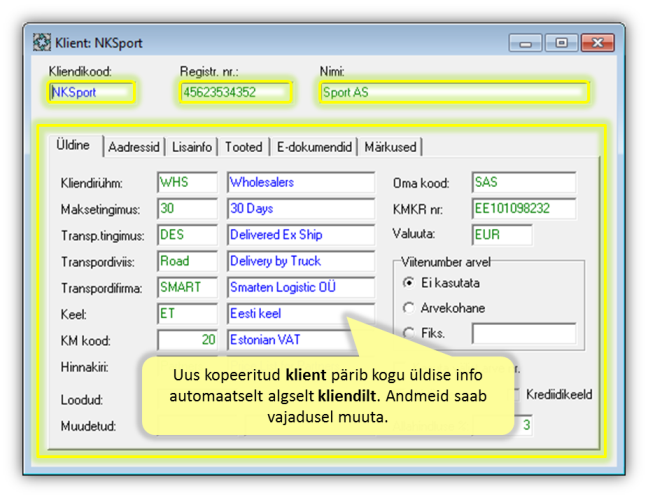The height and width of the screenshot is (498, 648).
Task: Click the Delivery by Truck field
Action: [301, 261]
